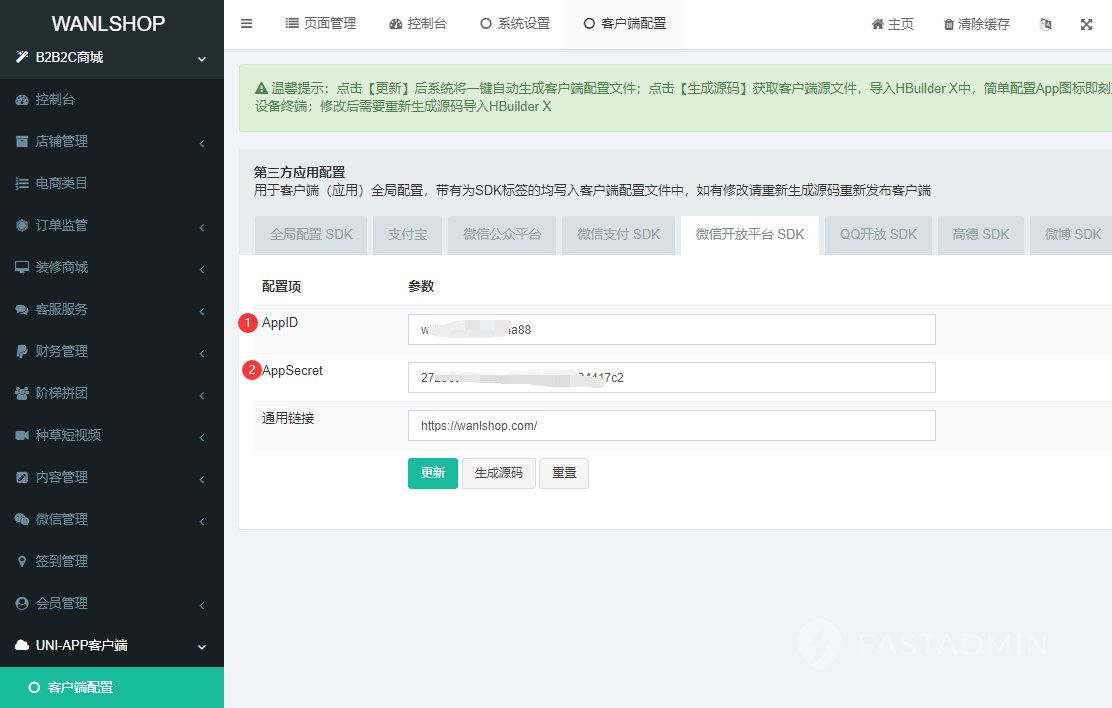Click the language switch icon in top bar
Viewport: 1112px width, 708px height.
[x=1045, y=24]
